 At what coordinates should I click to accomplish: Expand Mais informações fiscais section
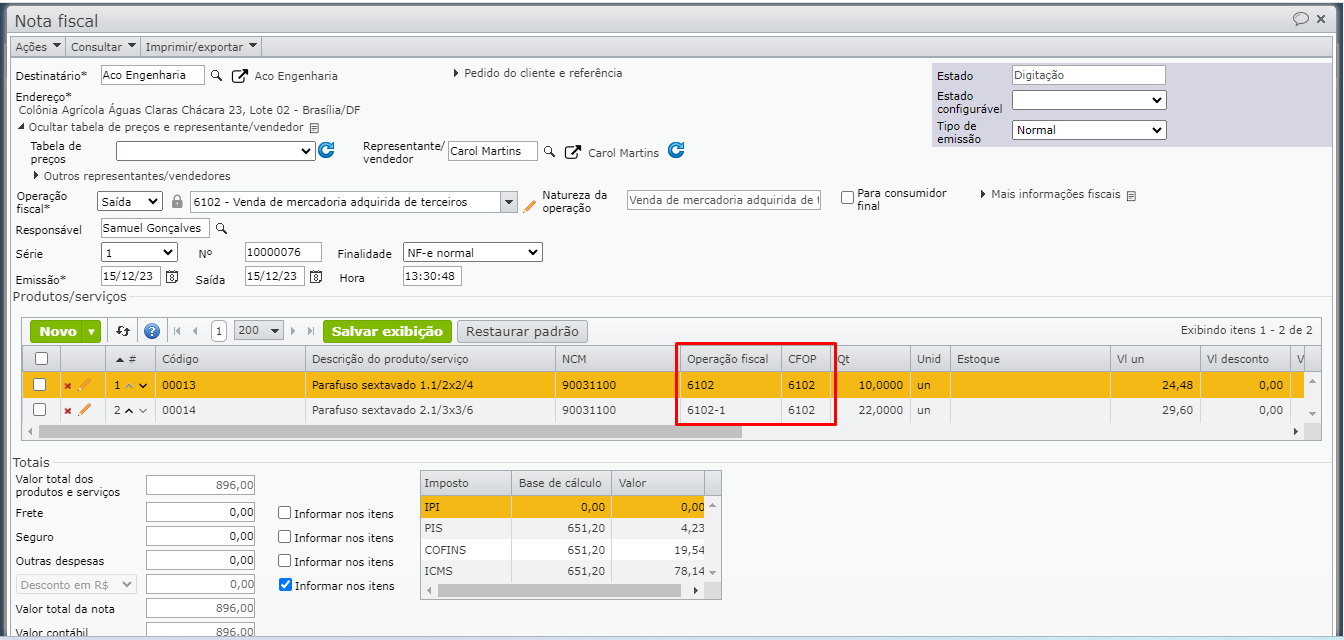pos(1055,195)
